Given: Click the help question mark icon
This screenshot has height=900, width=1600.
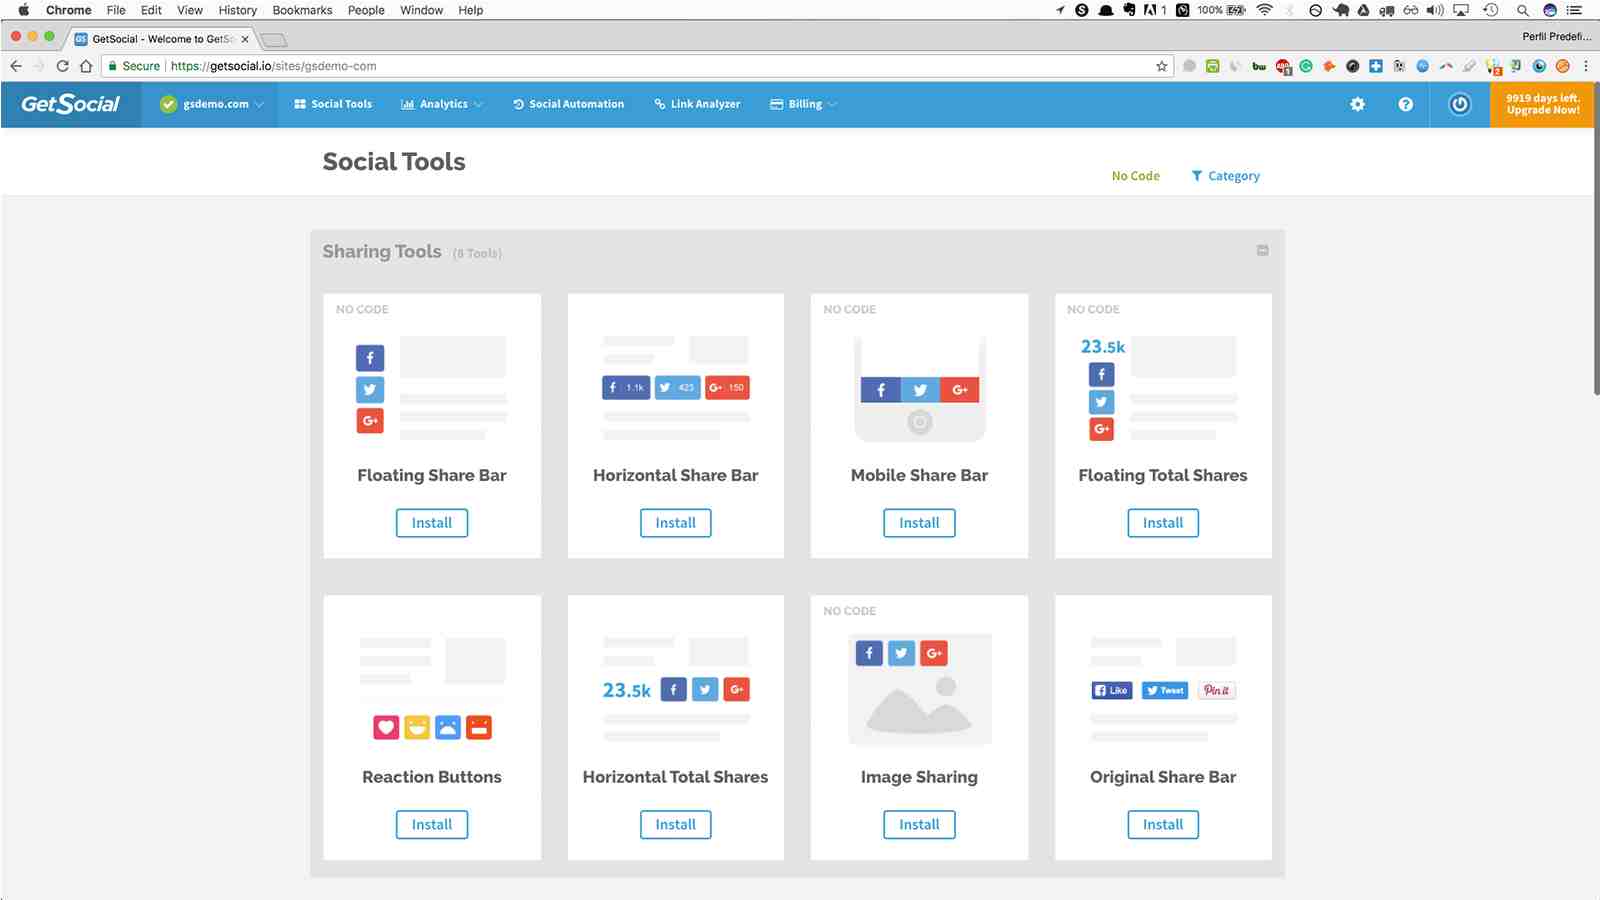Looking at the screenshot, I should [x=1405, y=104].
